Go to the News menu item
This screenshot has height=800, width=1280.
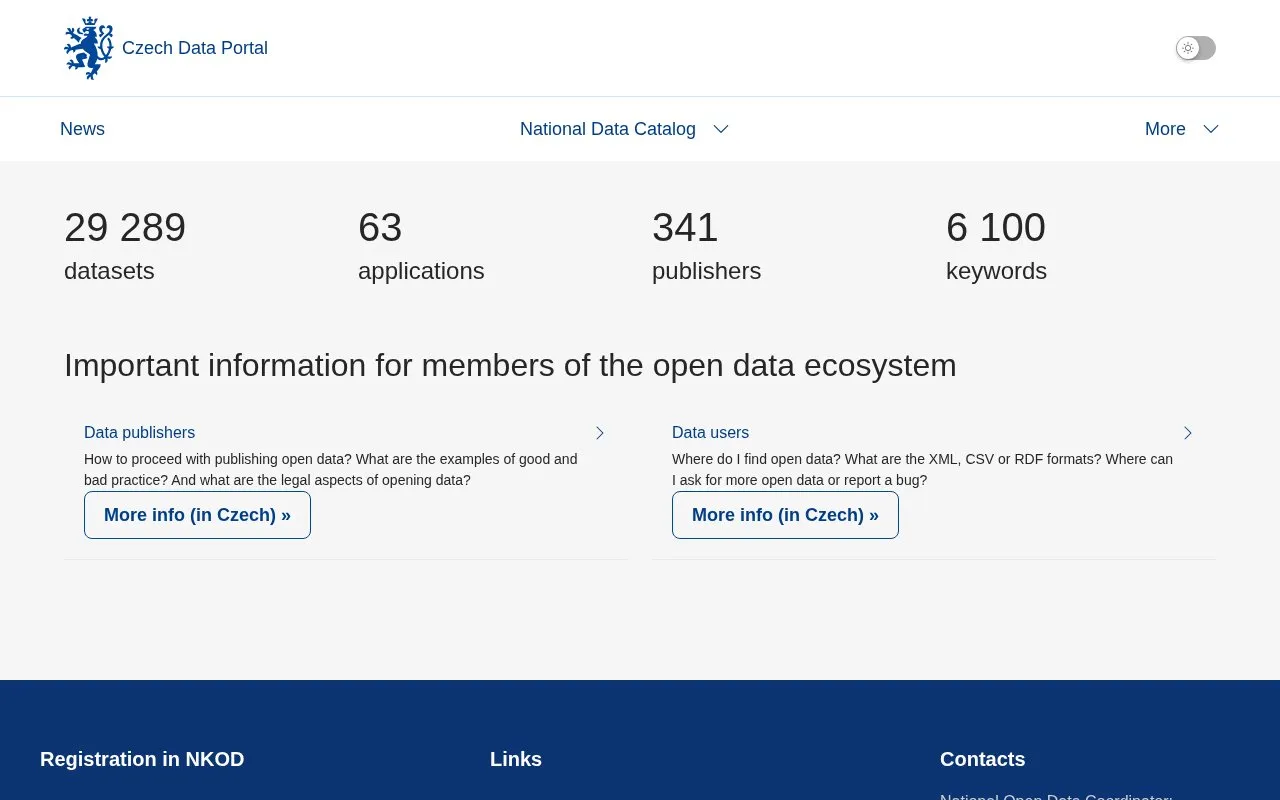click(x=82, y=129)
